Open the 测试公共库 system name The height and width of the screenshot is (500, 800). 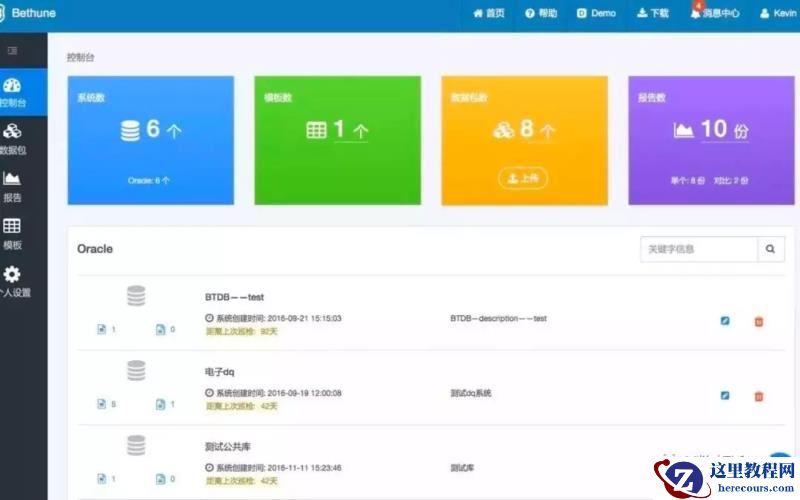[x=228, y=446]
